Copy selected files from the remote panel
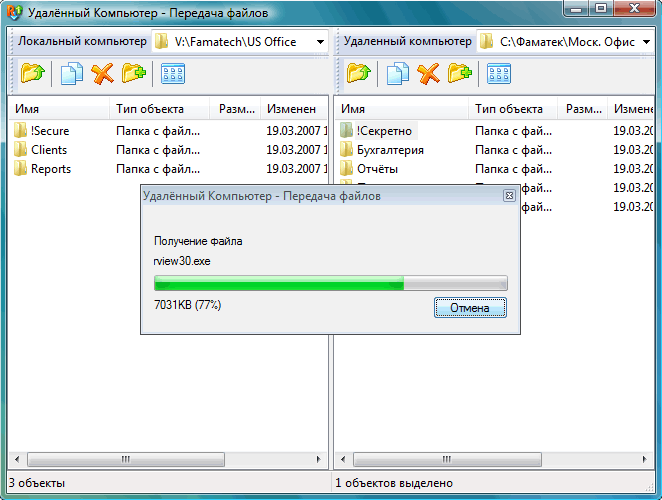This screenshot has height=500, width=662. (397, 73)
